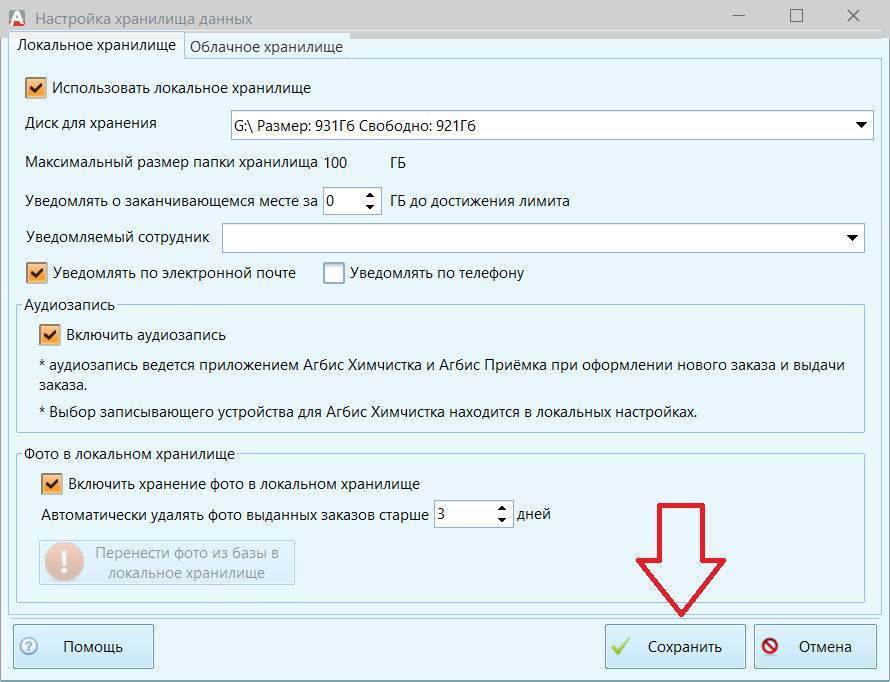Open the Диск для хранения dropdown
Viewport: 890px width, 682px height.
tap(861, 125)
